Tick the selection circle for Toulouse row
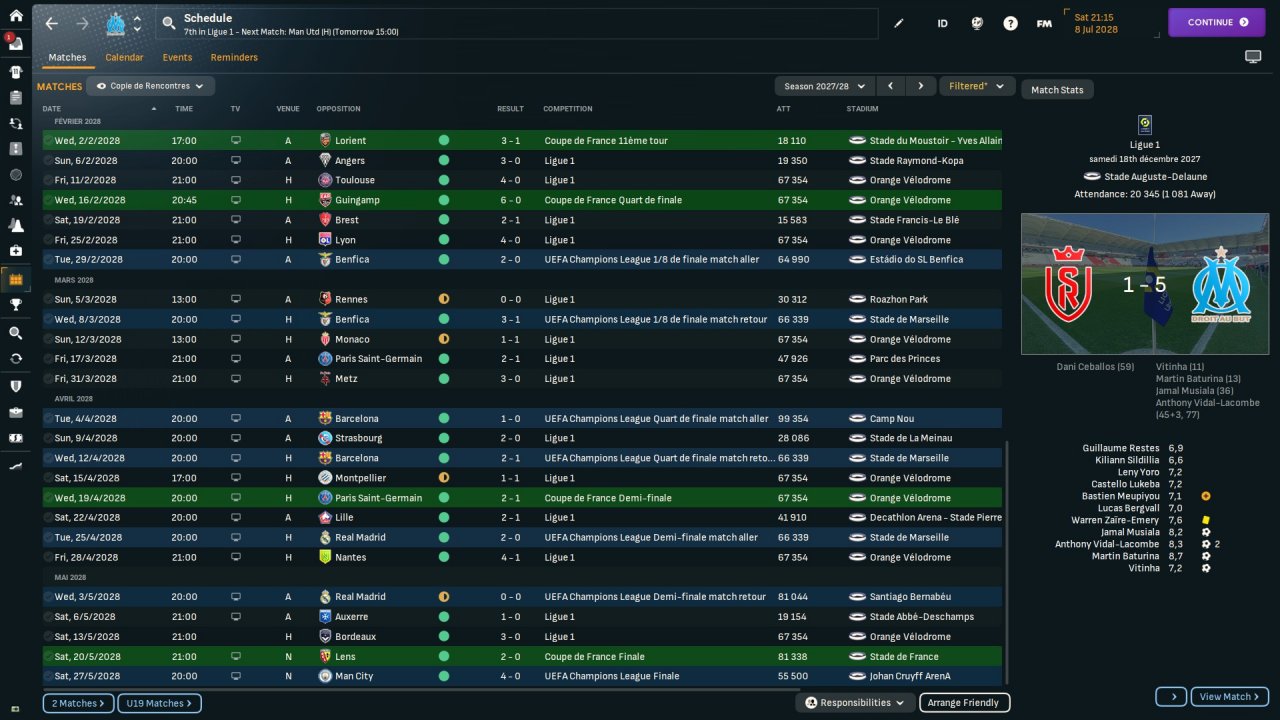 pyautogui.click(x=48, y=180)
